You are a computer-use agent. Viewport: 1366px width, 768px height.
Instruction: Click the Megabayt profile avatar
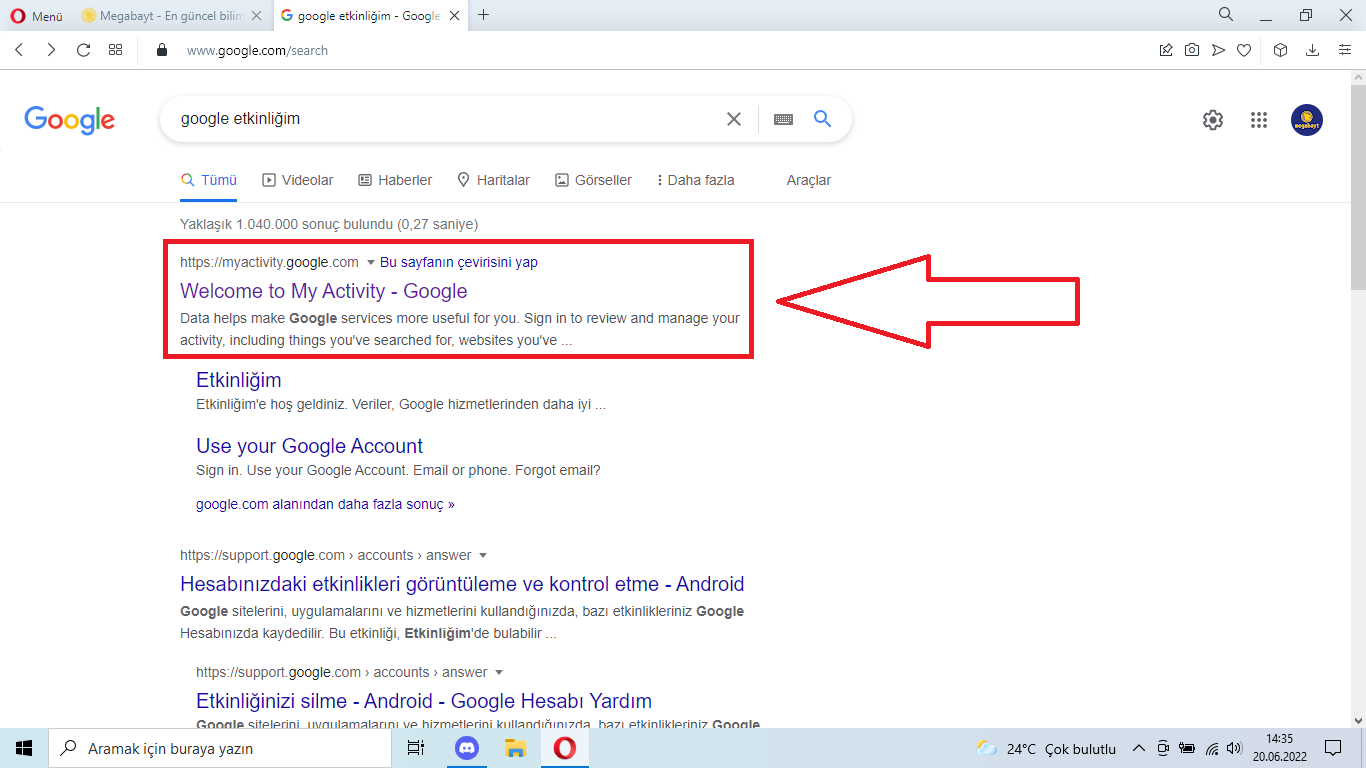[1306, 119]
